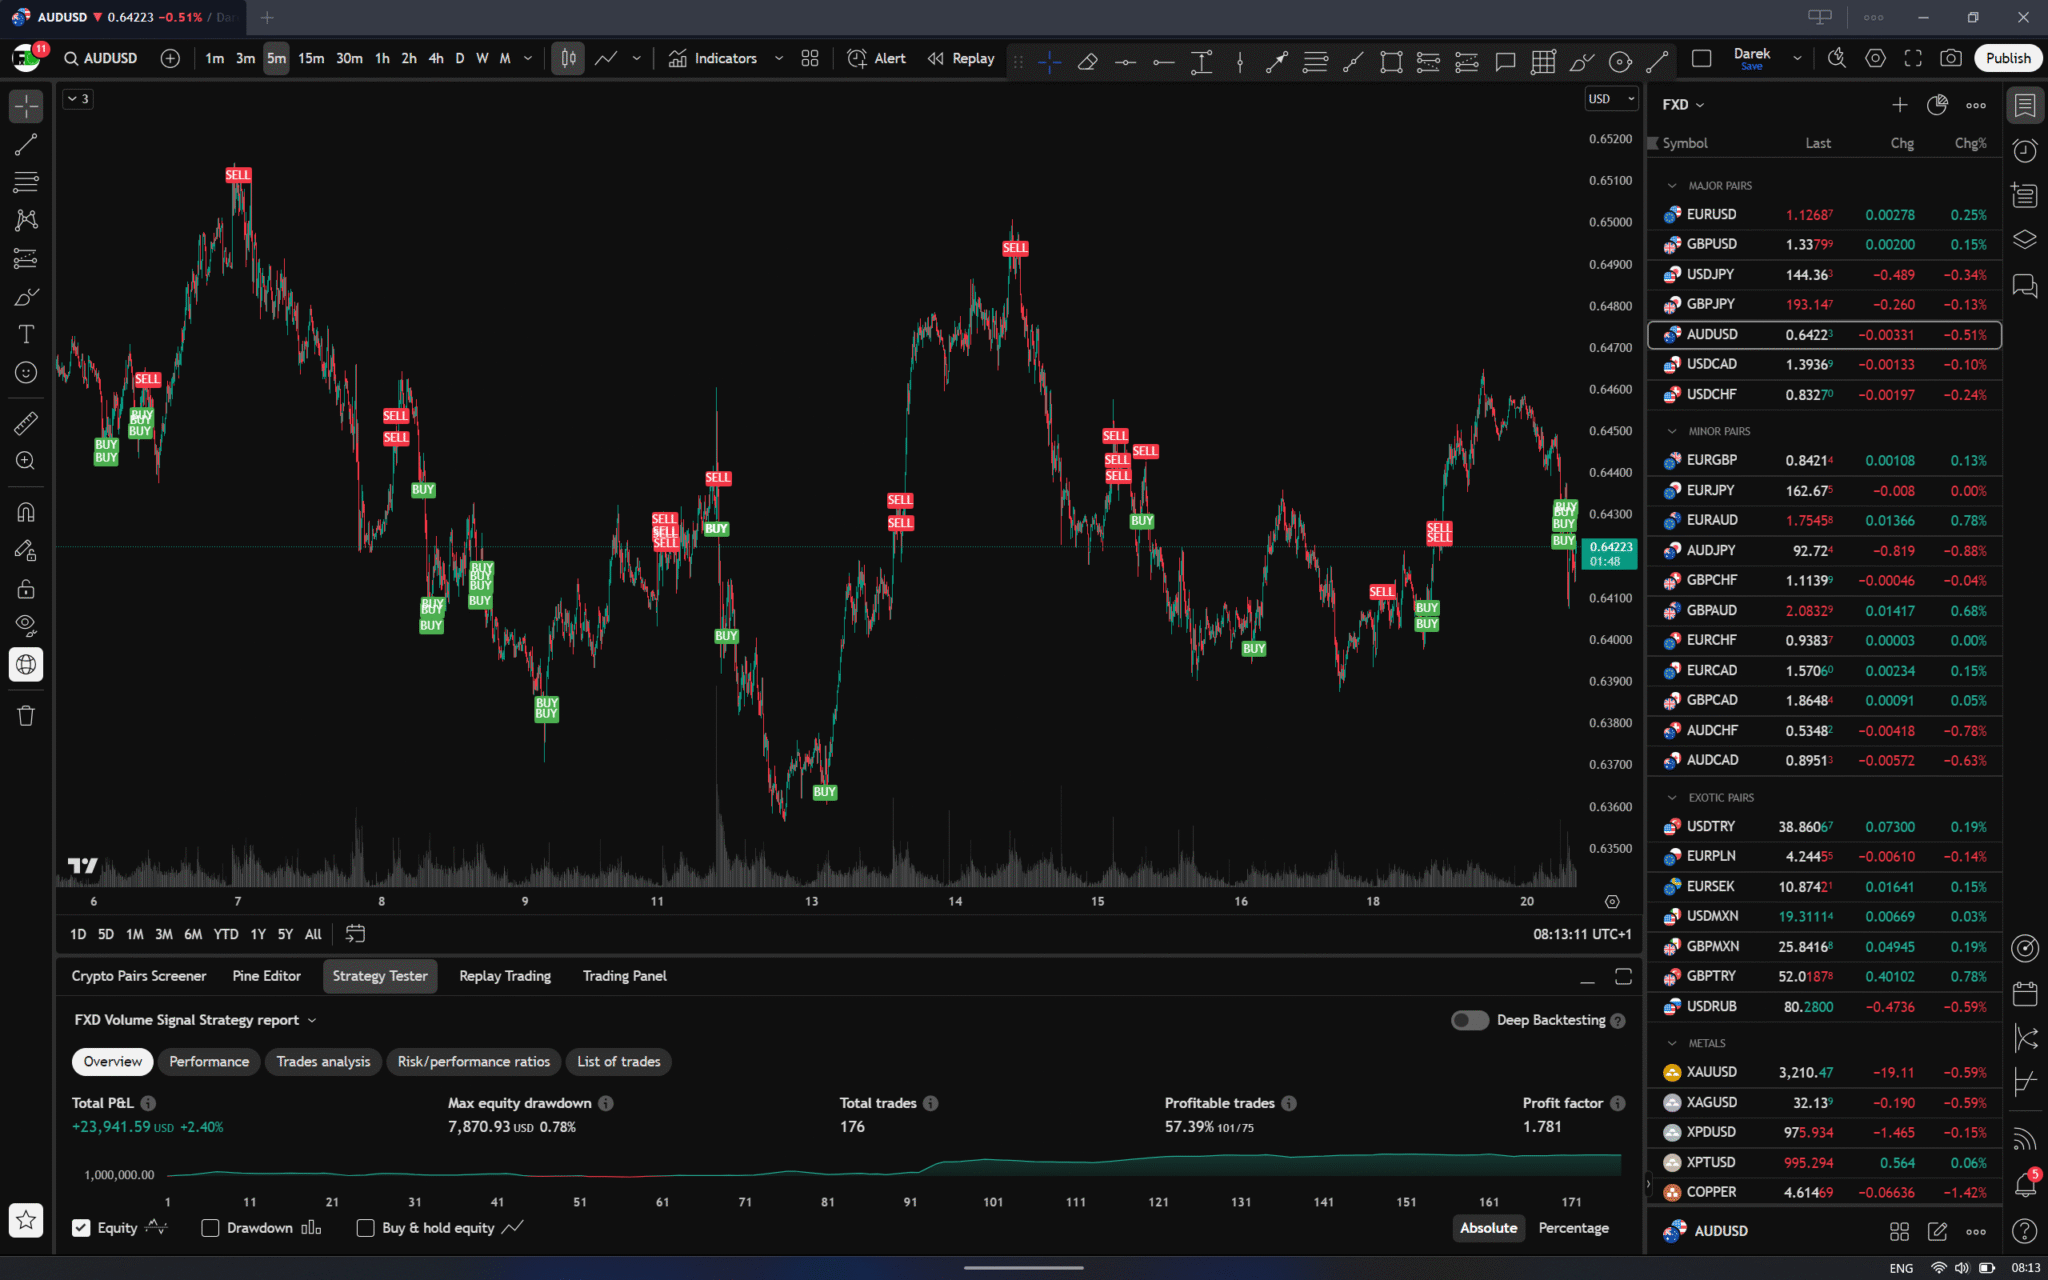Viewport: 2048px width, 1280px height.
Task: Collapse the MINOR PAIRS section in the watchlist
Action: [x=1670, y=430]
